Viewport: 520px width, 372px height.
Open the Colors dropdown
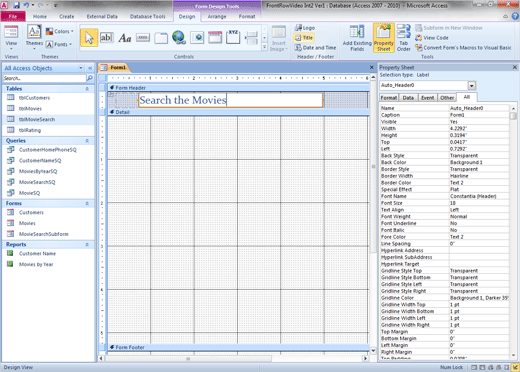coord(60,31)
